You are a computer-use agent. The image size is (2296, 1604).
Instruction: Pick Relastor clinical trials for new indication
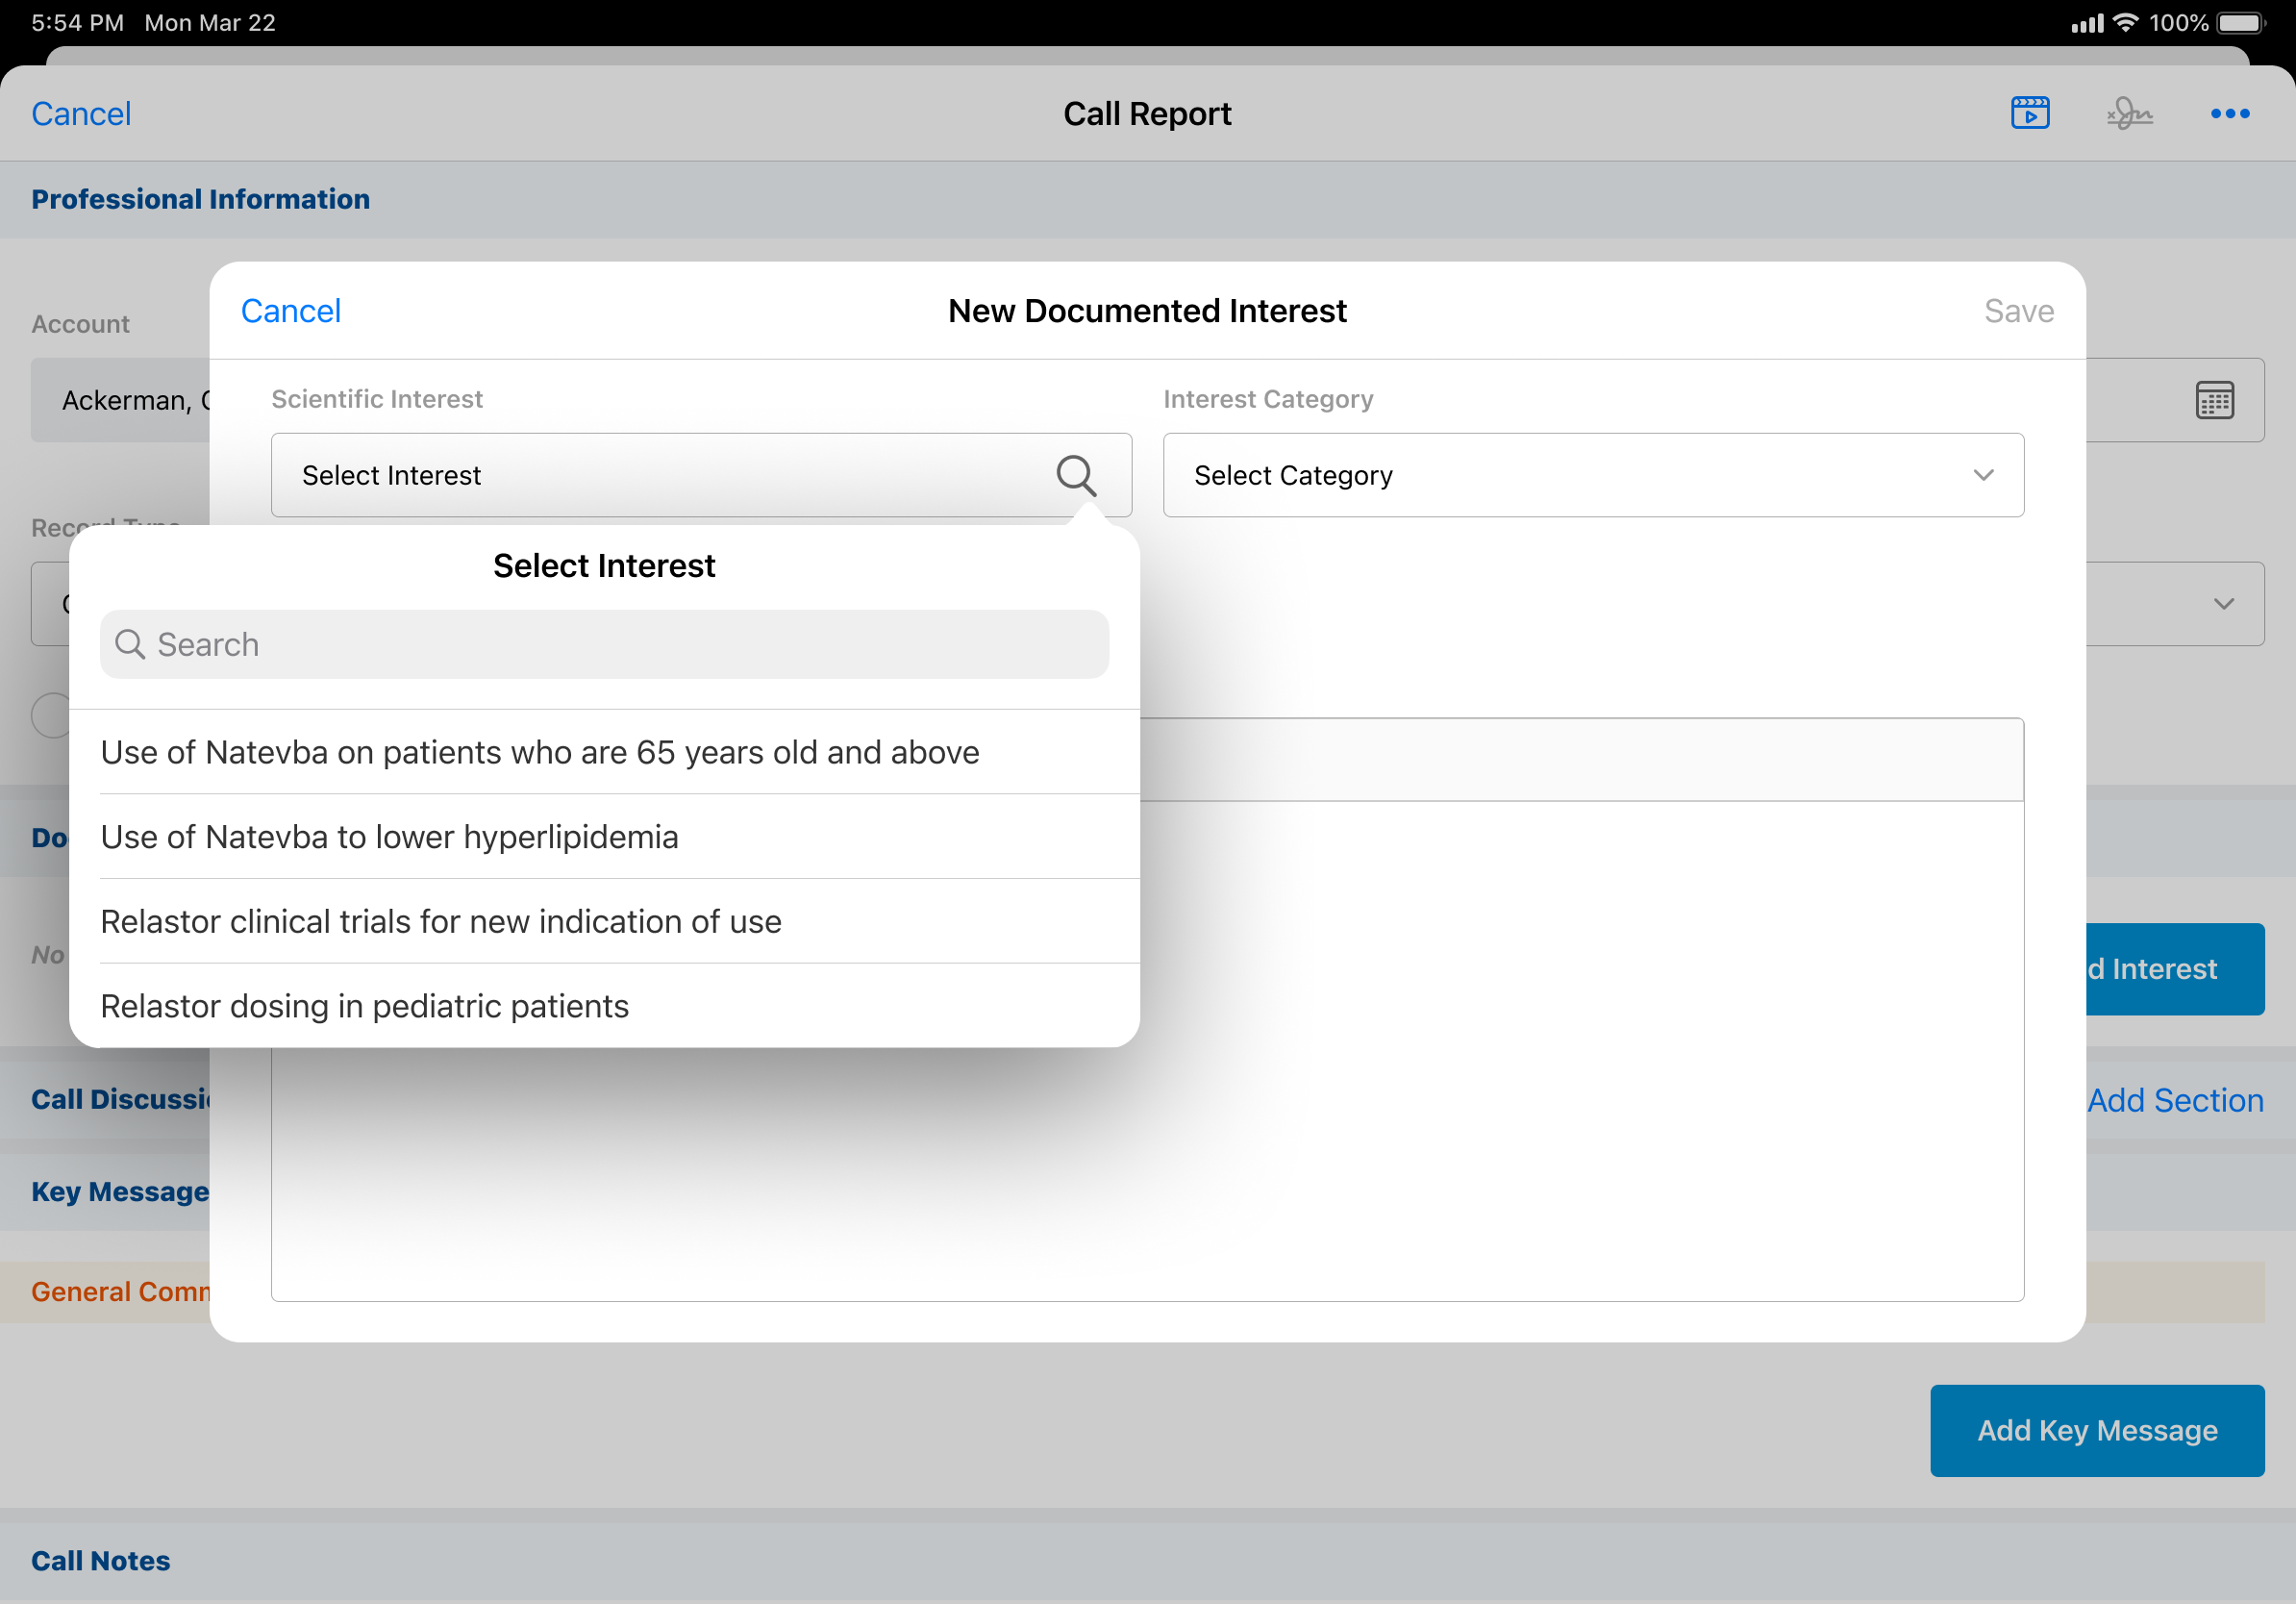coord(441,921)
